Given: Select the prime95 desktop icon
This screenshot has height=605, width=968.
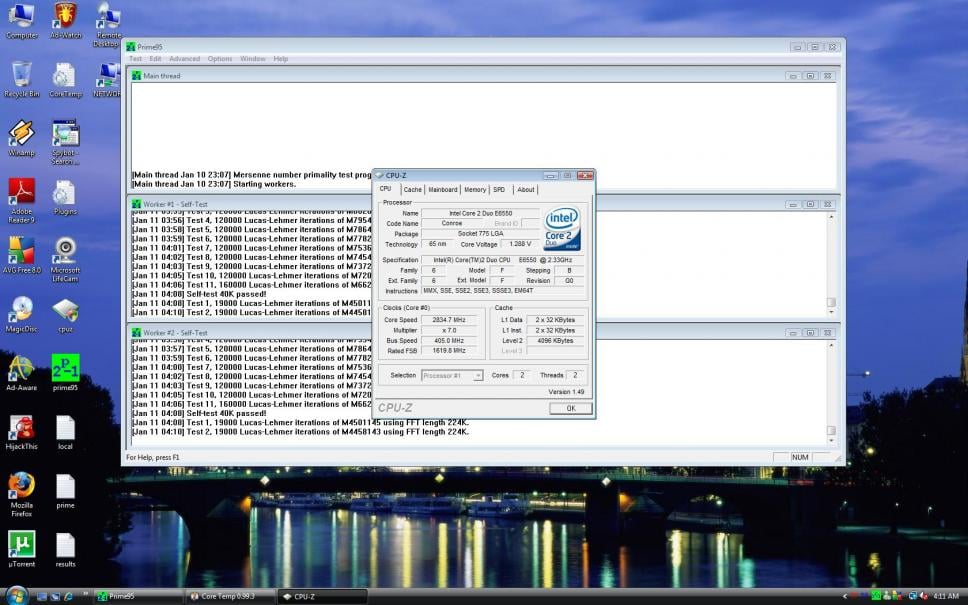Looking at the screenshot, I should pos(65,373).
